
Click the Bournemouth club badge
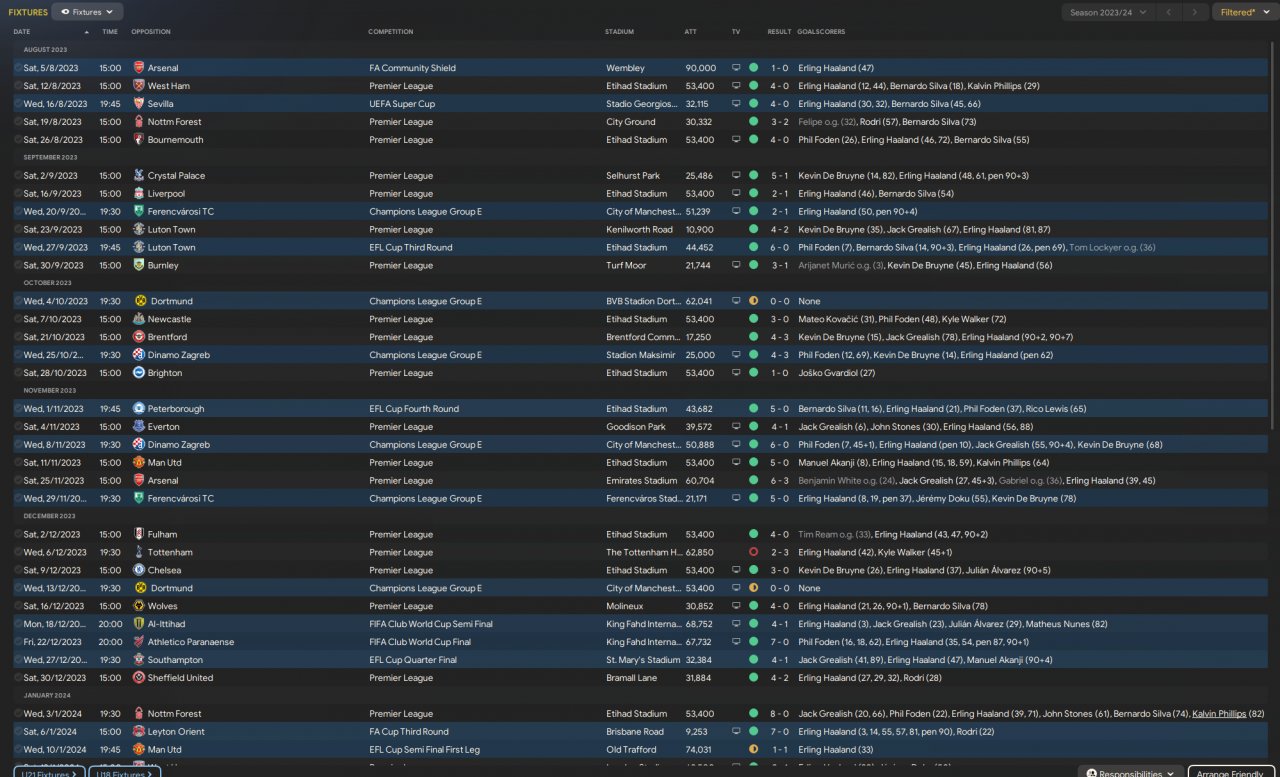139,140
